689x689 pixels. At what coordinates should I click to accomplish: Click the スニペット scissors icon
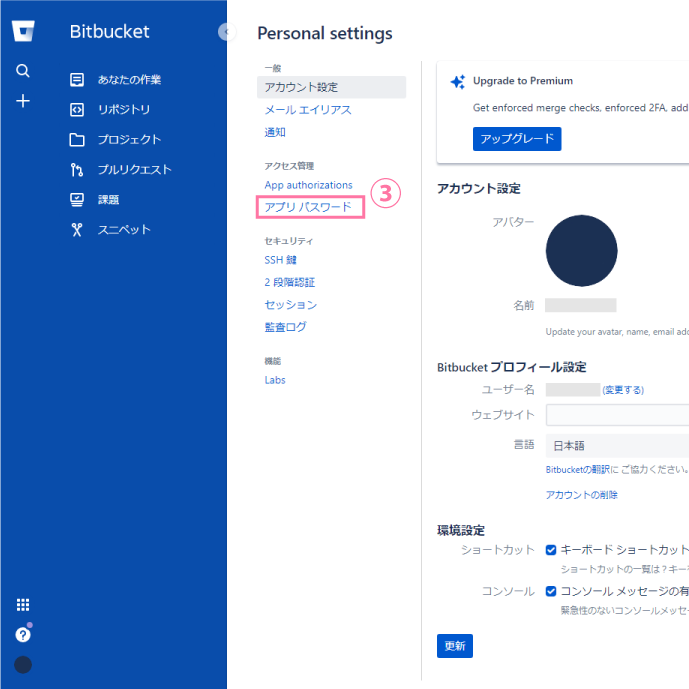(77, 229)
